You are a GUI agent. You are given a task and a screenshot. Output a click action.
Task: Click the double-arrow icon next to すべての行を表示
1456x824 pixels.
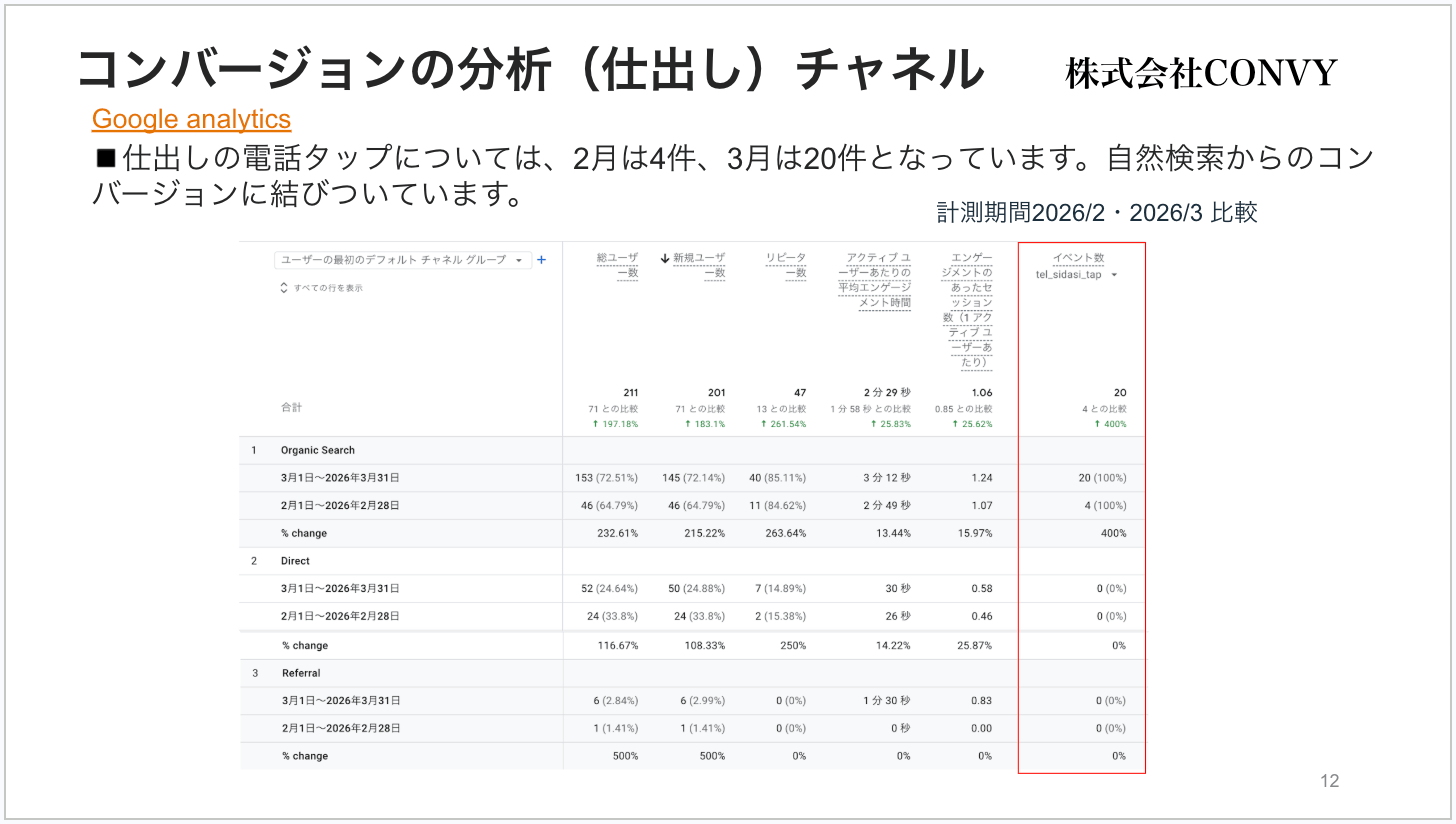(x=283, y=287)
